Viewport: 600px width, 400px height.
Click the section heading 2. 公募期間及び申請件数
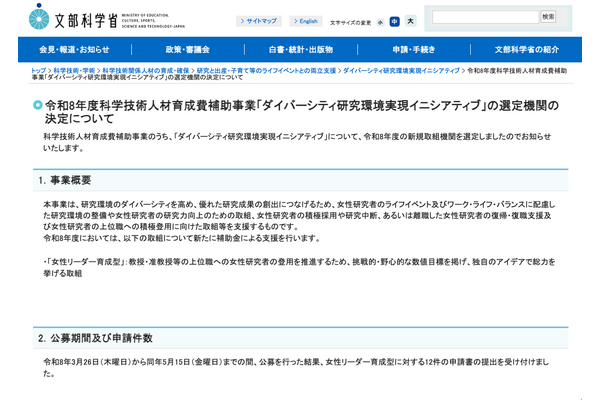pyautogui.click(x=95, y=338)
